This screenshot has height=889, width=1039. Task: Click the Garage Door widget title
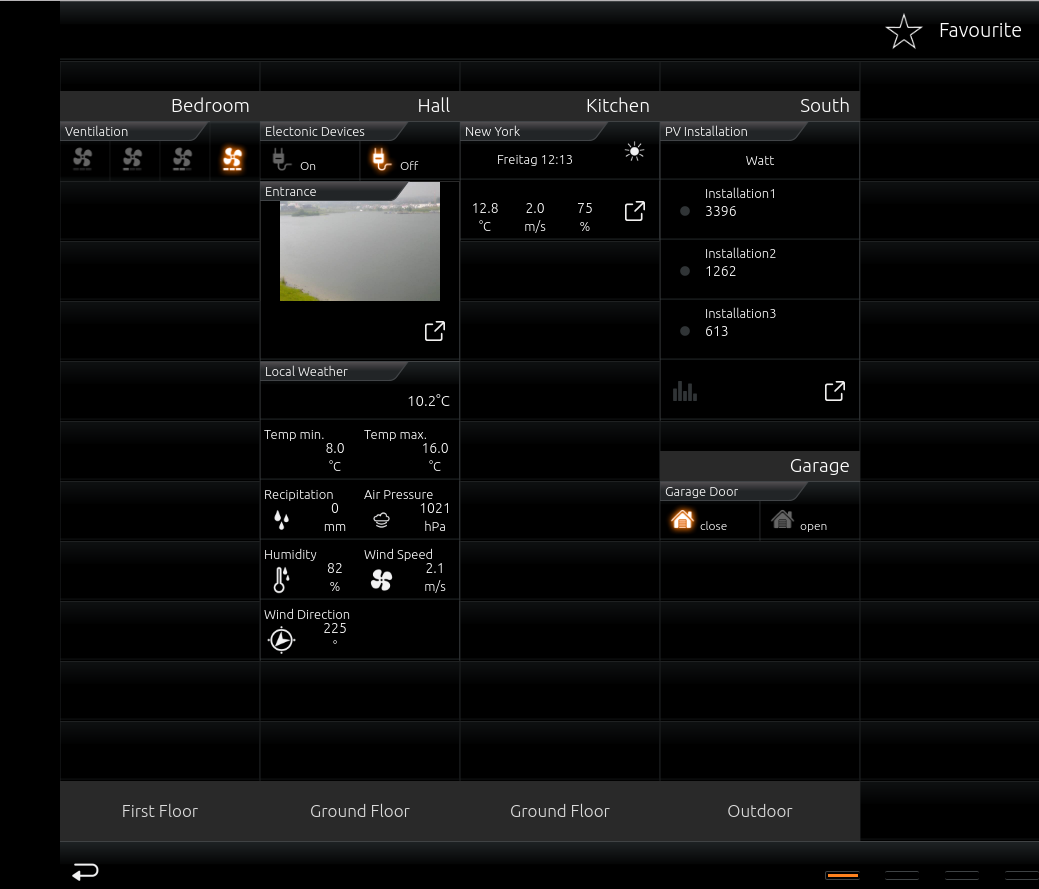[702, 492]
